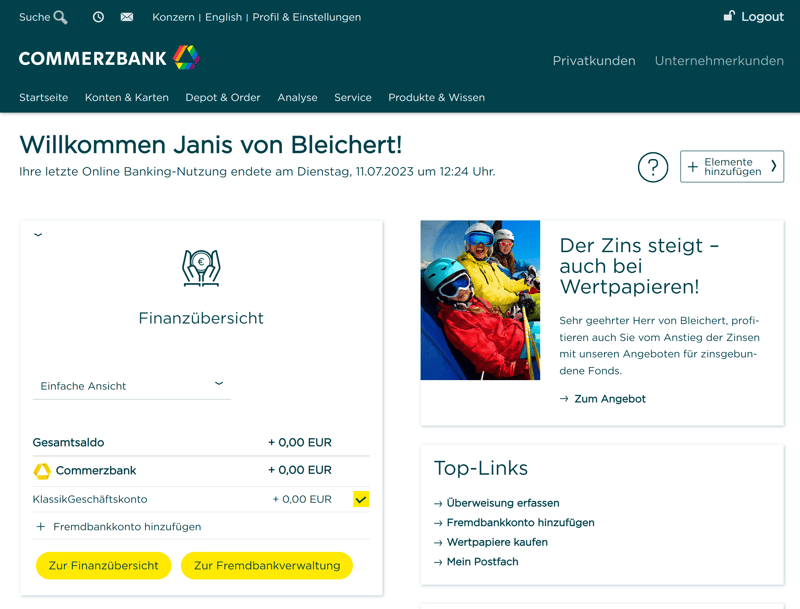Click plus icon for Fremdbankkonto hinzufügen
Viewport: 800px width, 609px height.
pos(41,527)
